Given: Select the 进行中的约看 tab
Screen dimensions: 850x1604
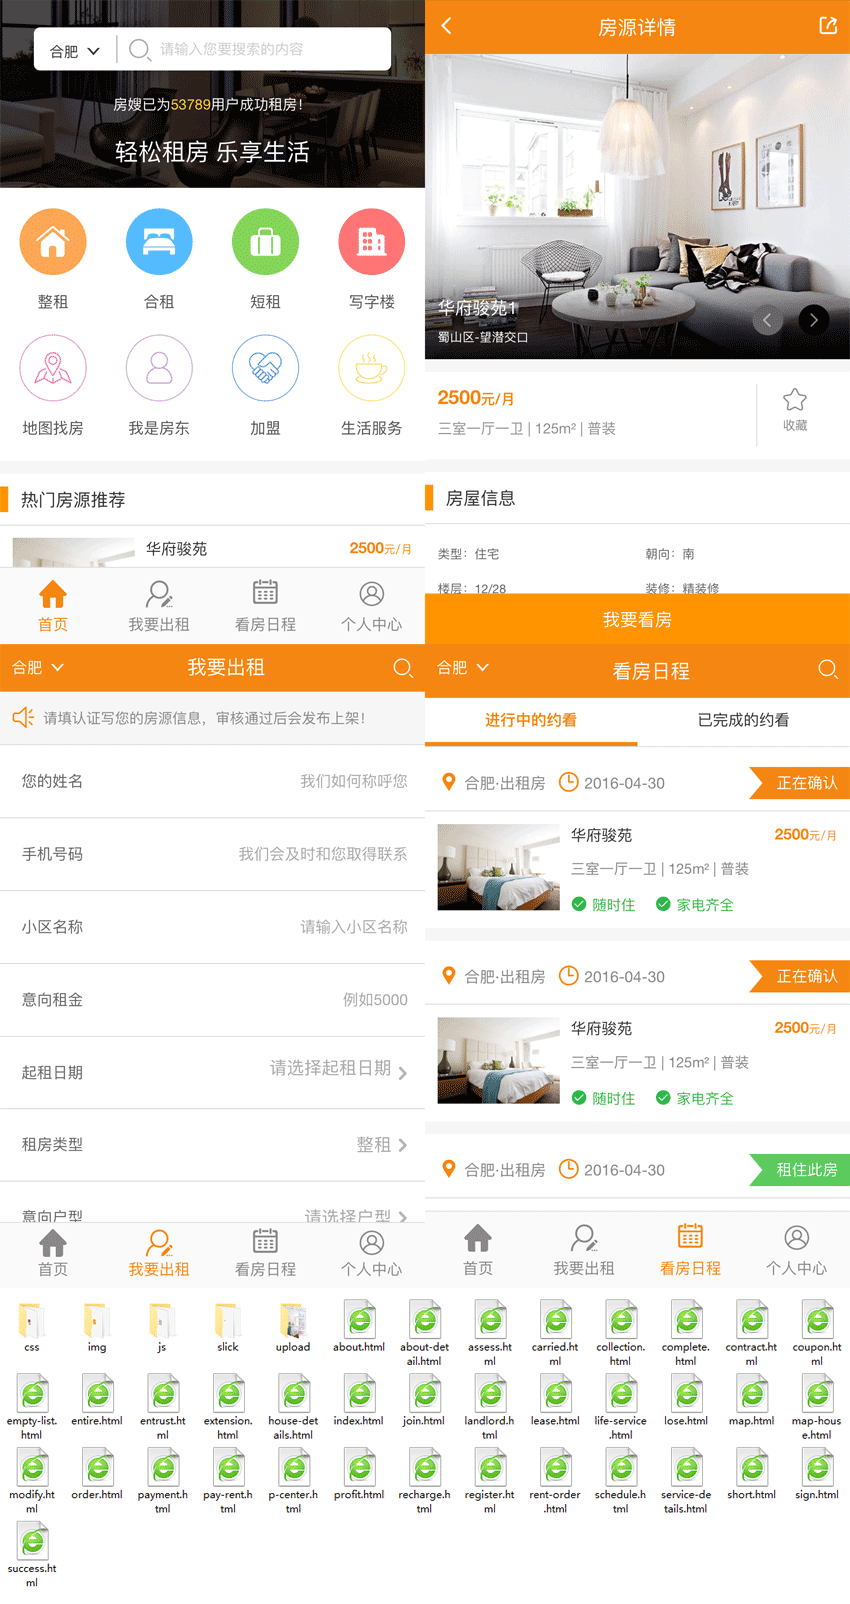Looking at the screenshot, I should point(531,720).
